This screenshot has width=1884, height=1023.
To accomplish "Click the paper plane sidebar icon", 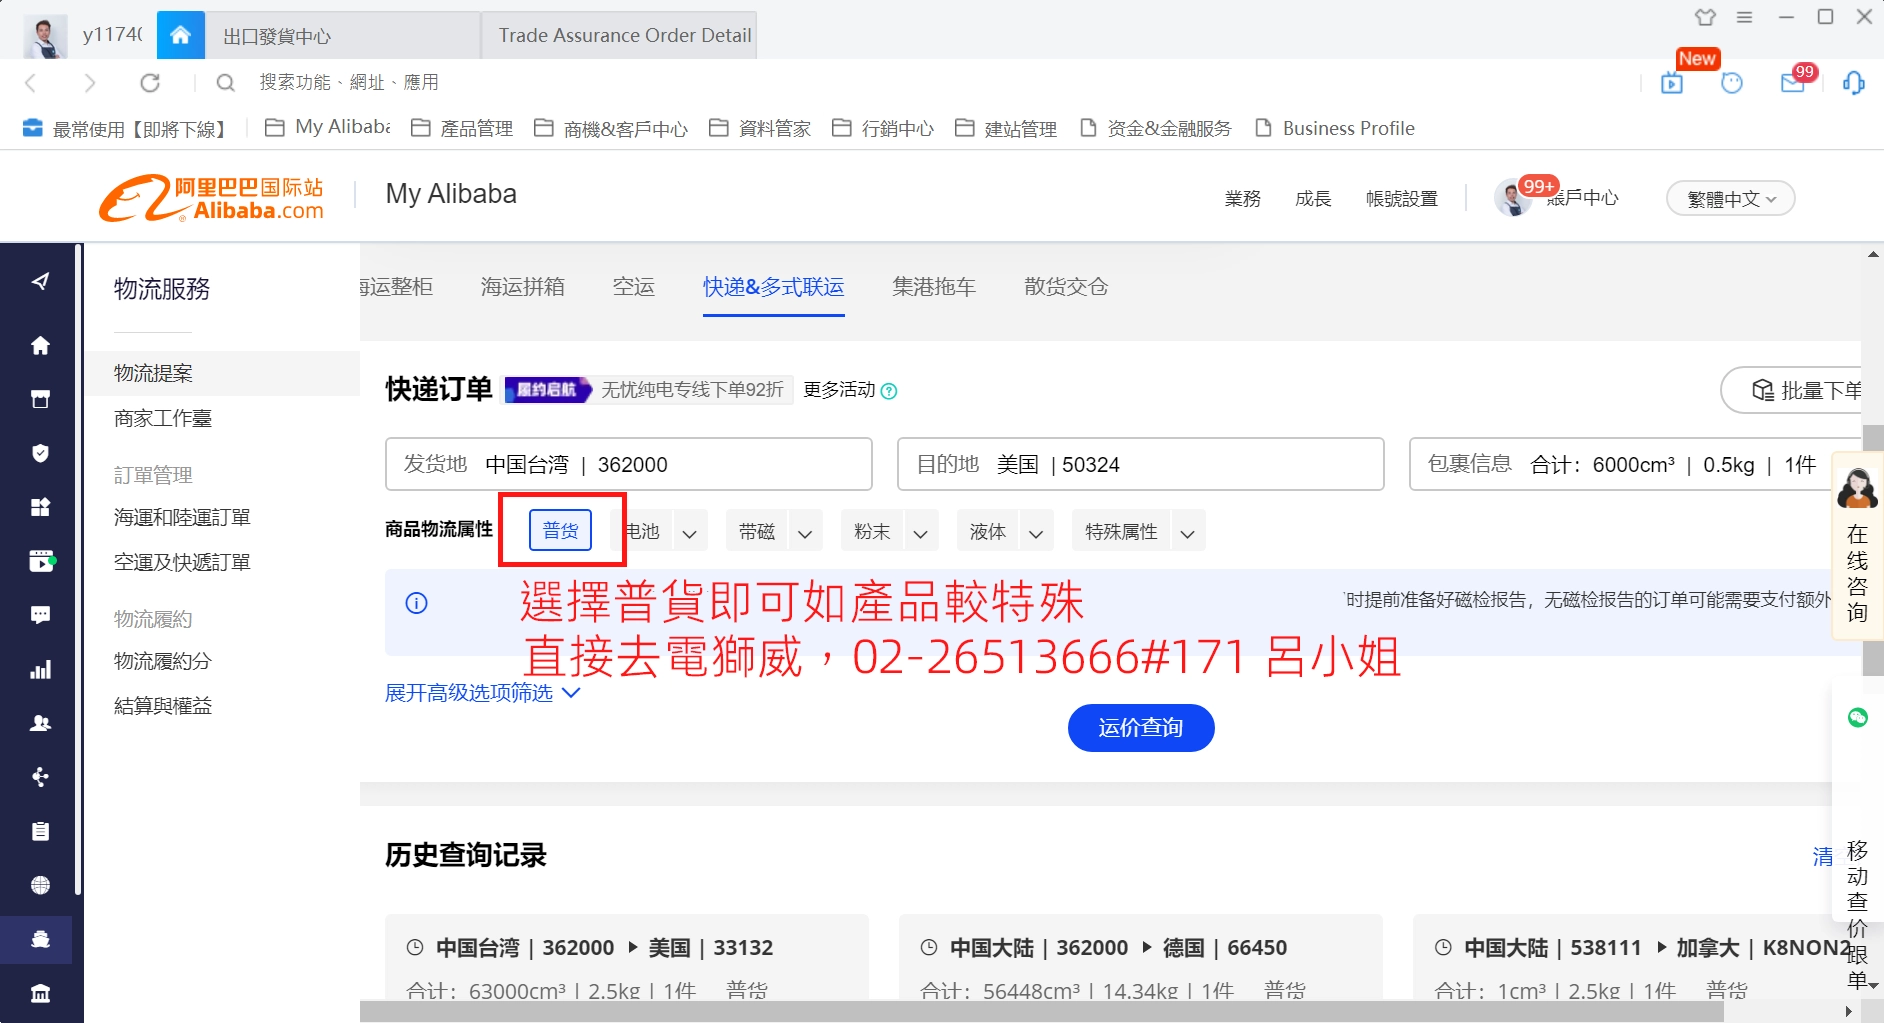I will pyautogui.click(x=40, y=281).
